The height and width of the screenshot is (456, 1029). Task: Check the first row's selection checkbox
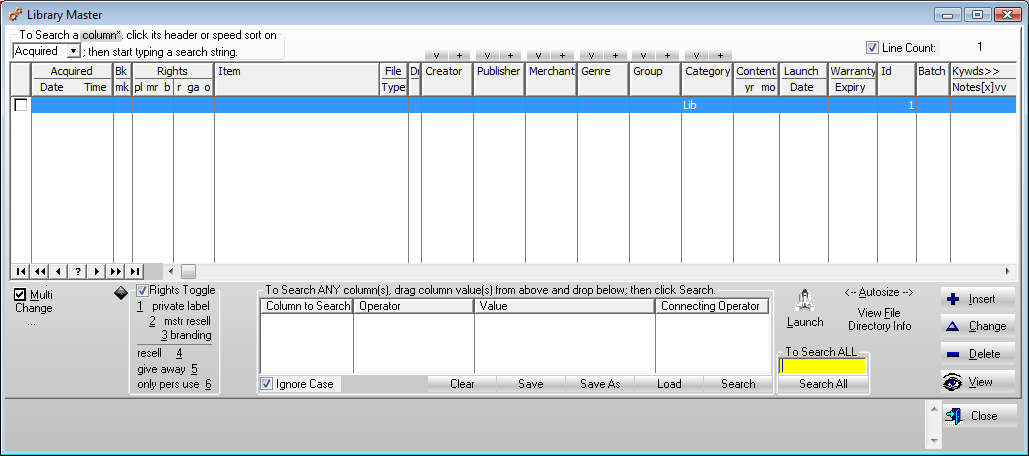pos(21,105)
